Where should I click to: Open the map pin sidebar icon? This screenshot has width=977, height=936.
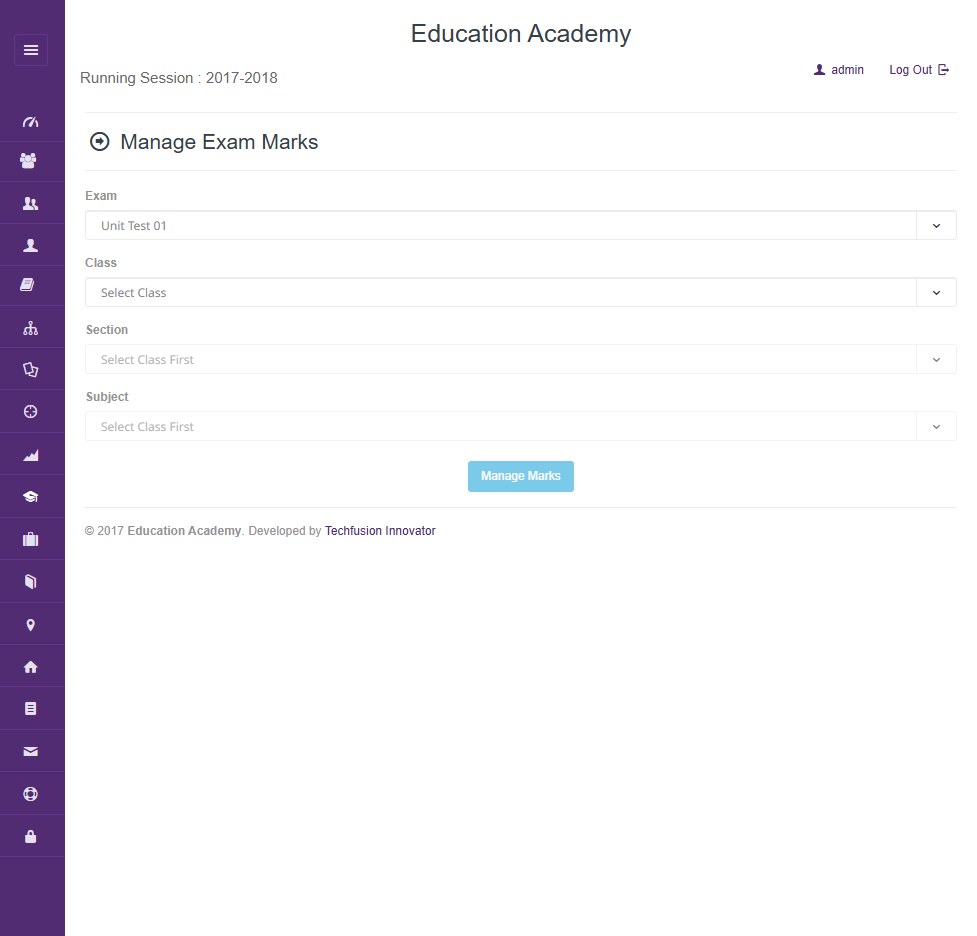pyautogui.click(x=31, y=625)
